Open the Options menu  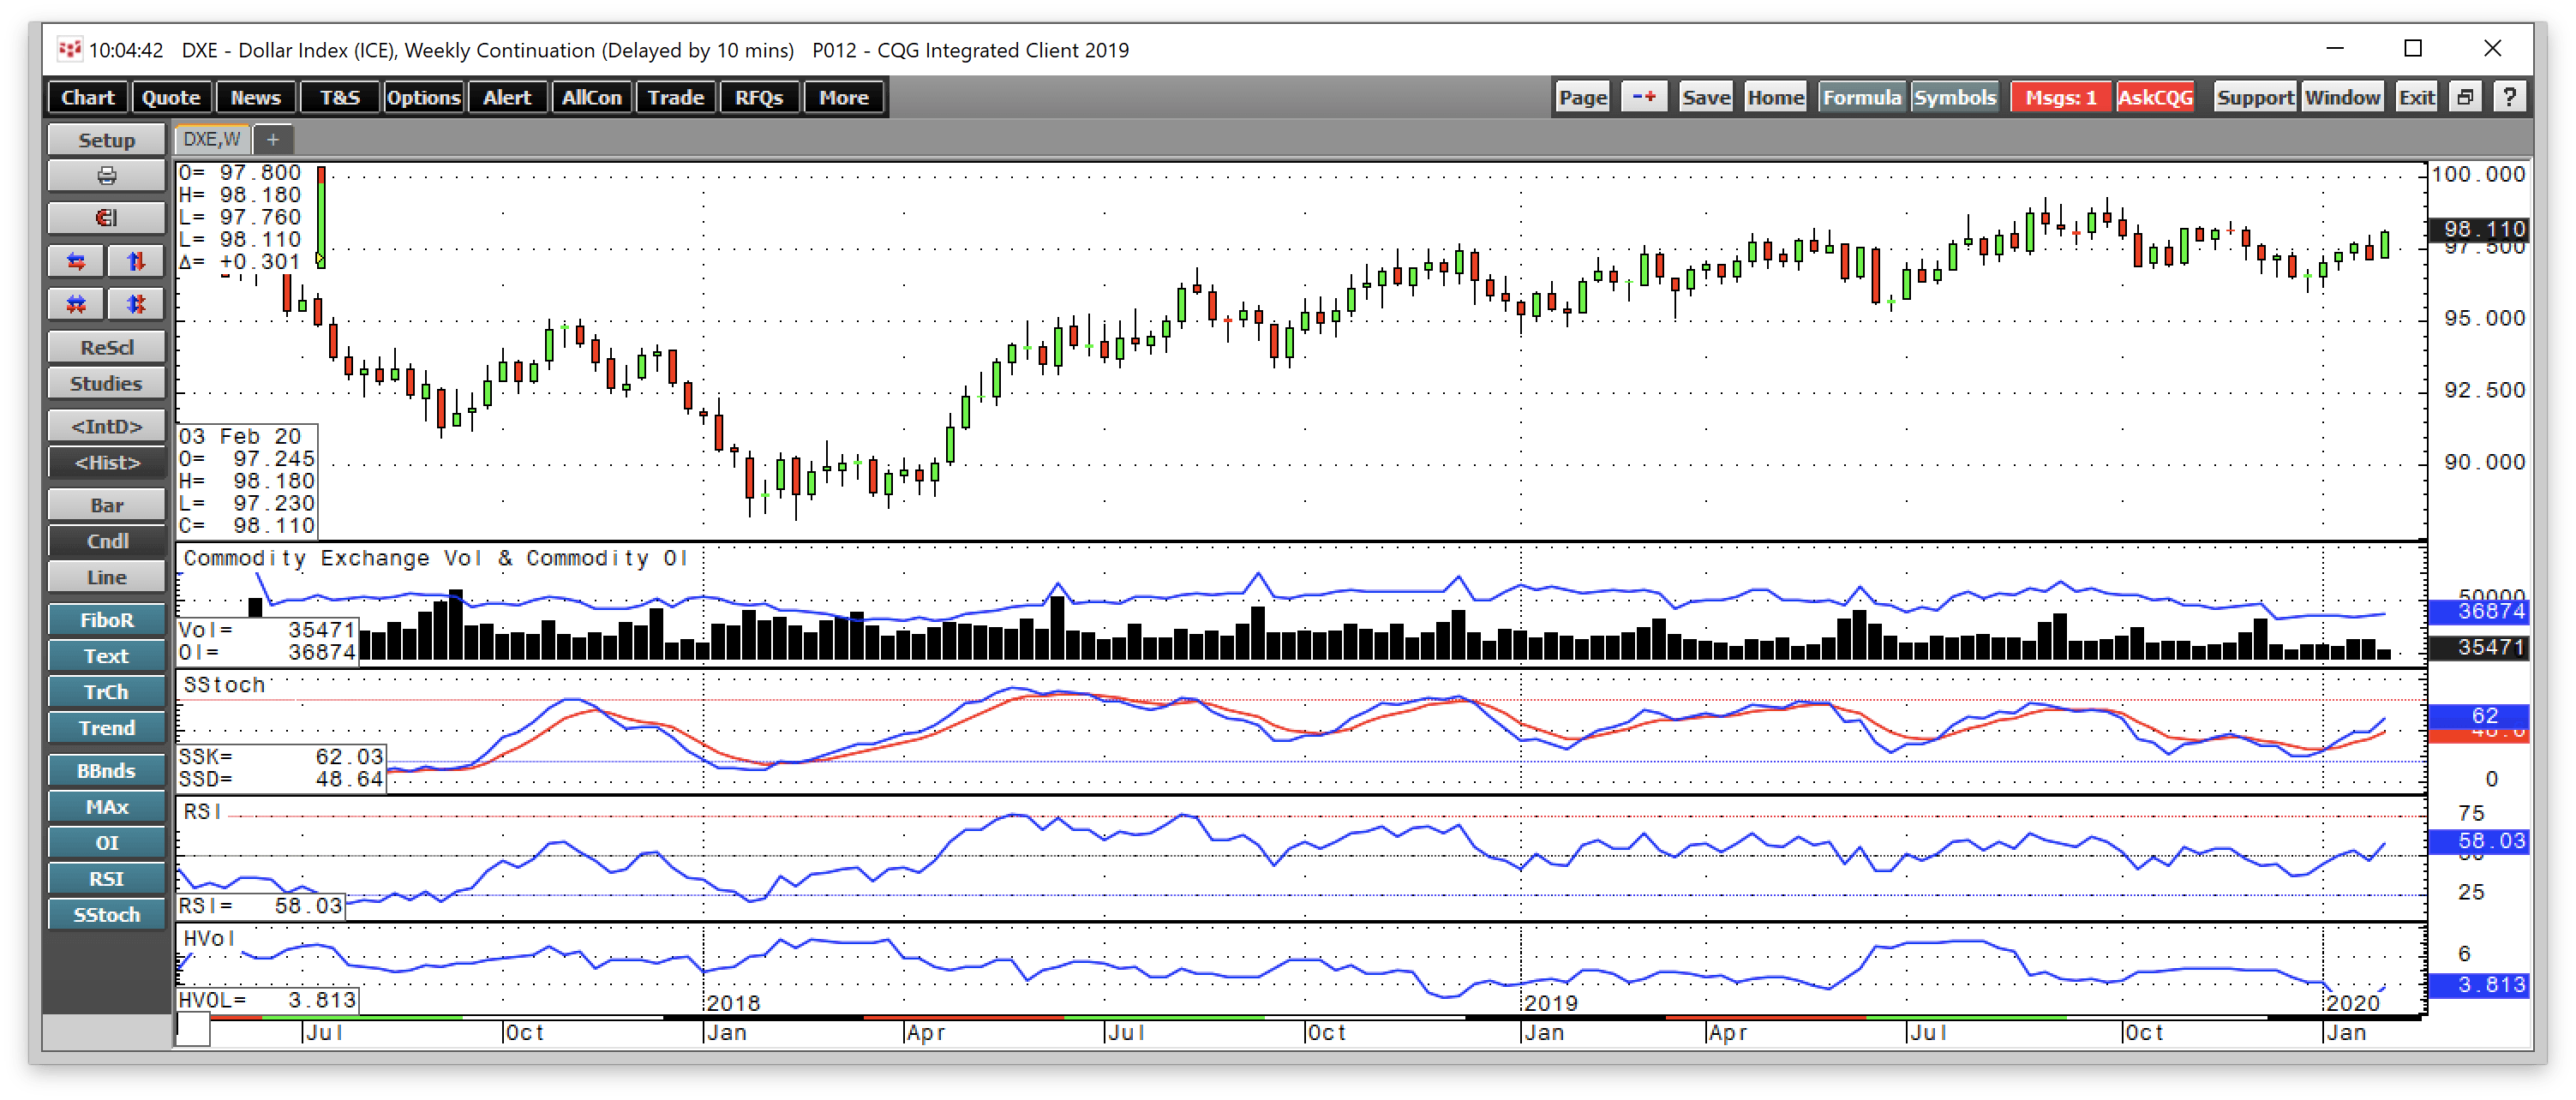(423, 97)
